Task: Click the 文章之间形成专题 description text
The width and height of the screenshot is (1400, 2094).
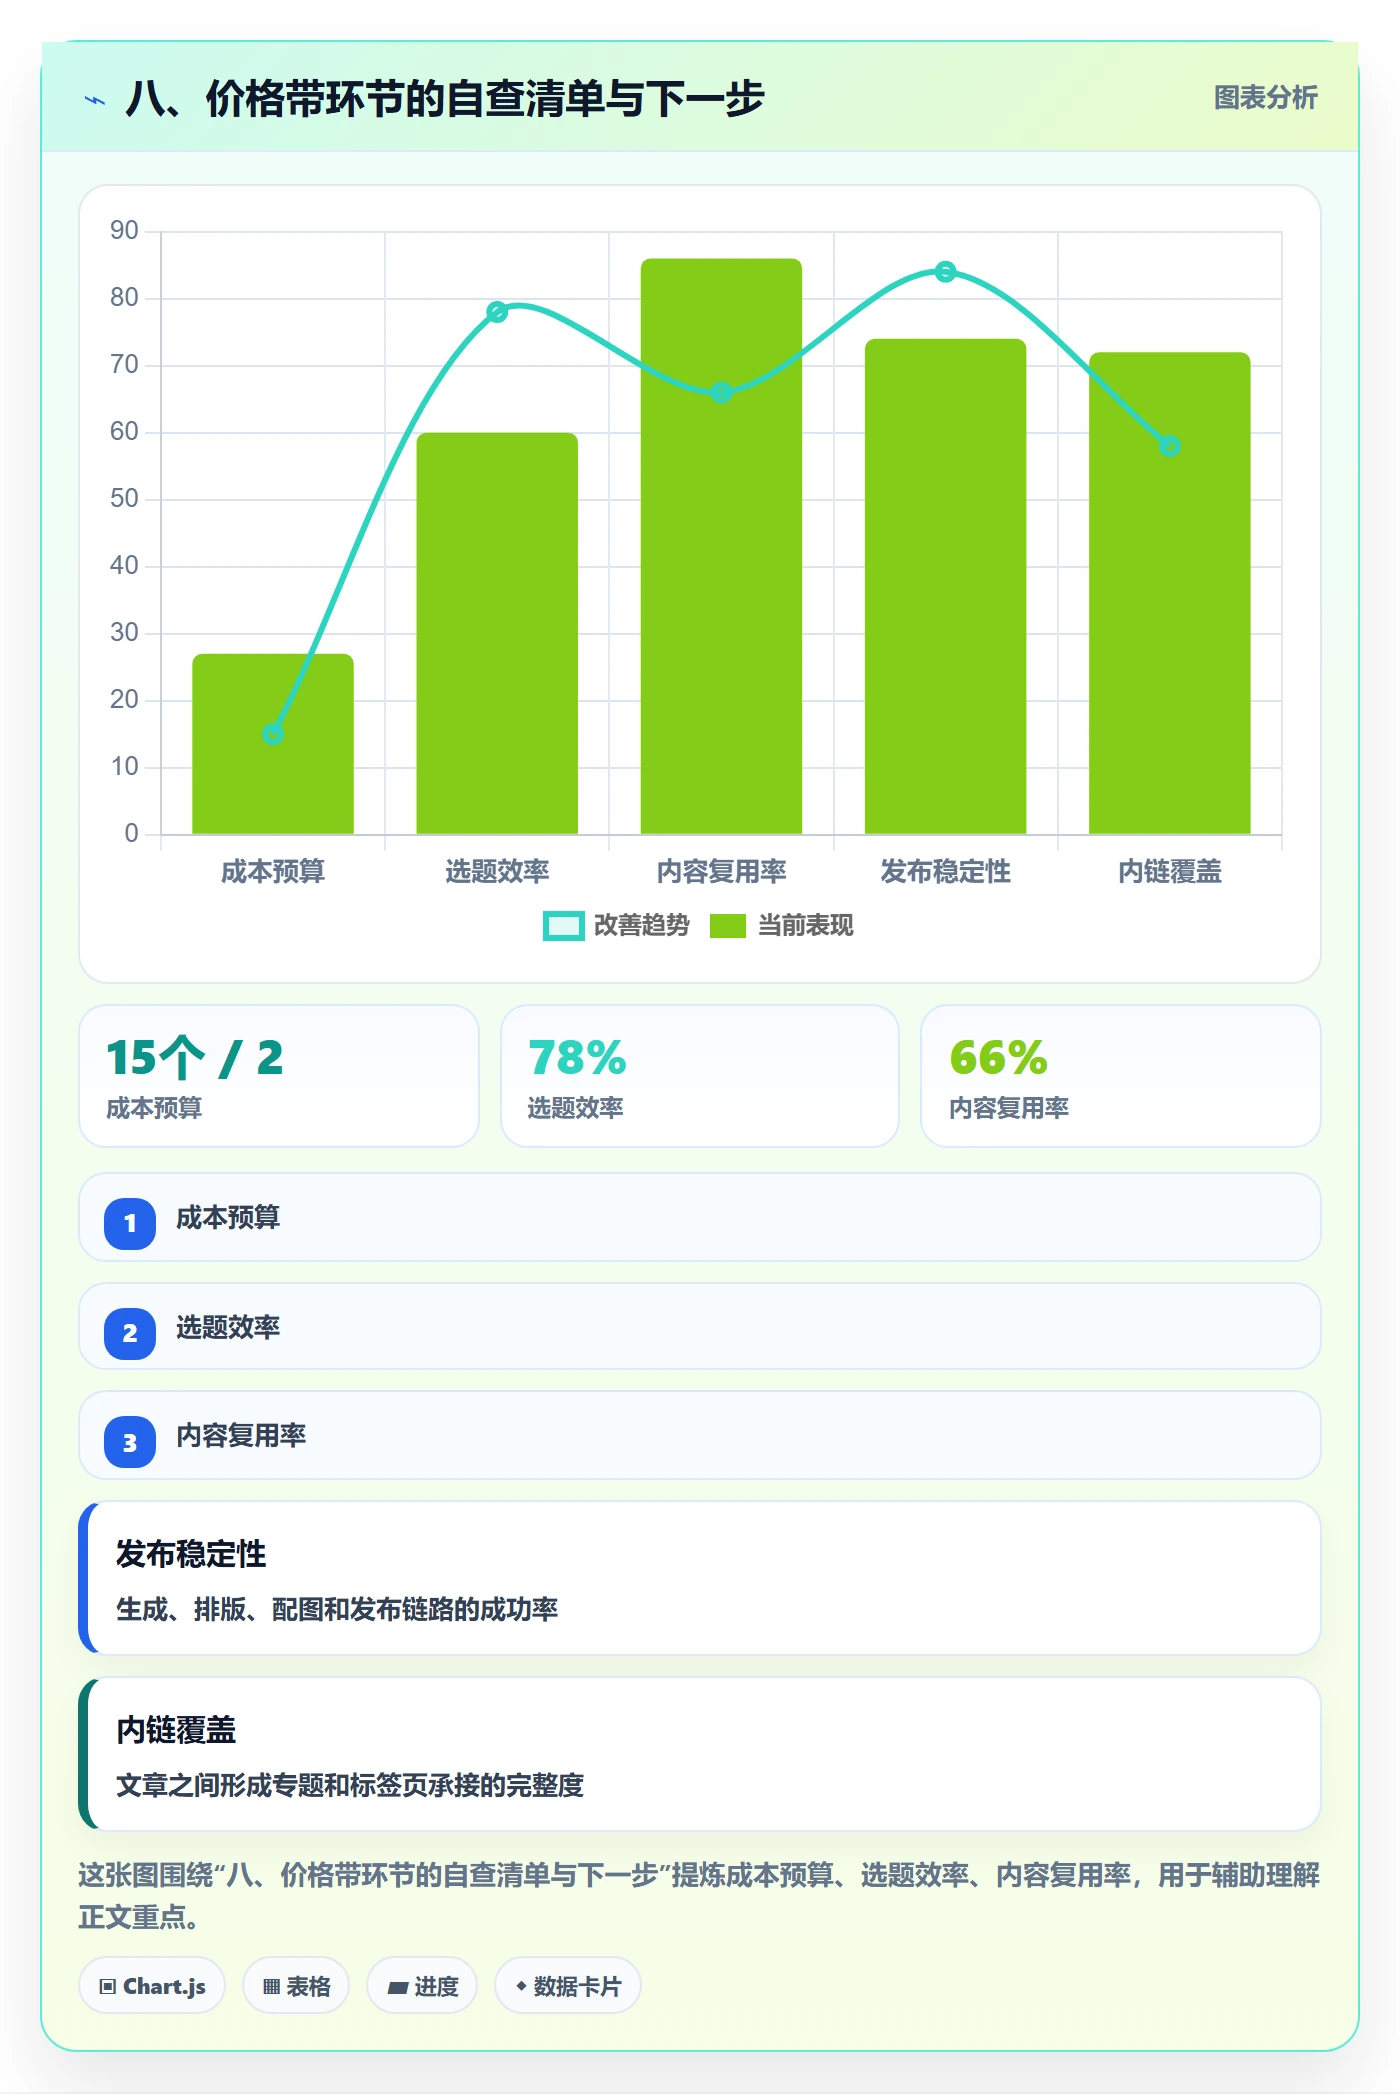Action: click(350, 1785)
